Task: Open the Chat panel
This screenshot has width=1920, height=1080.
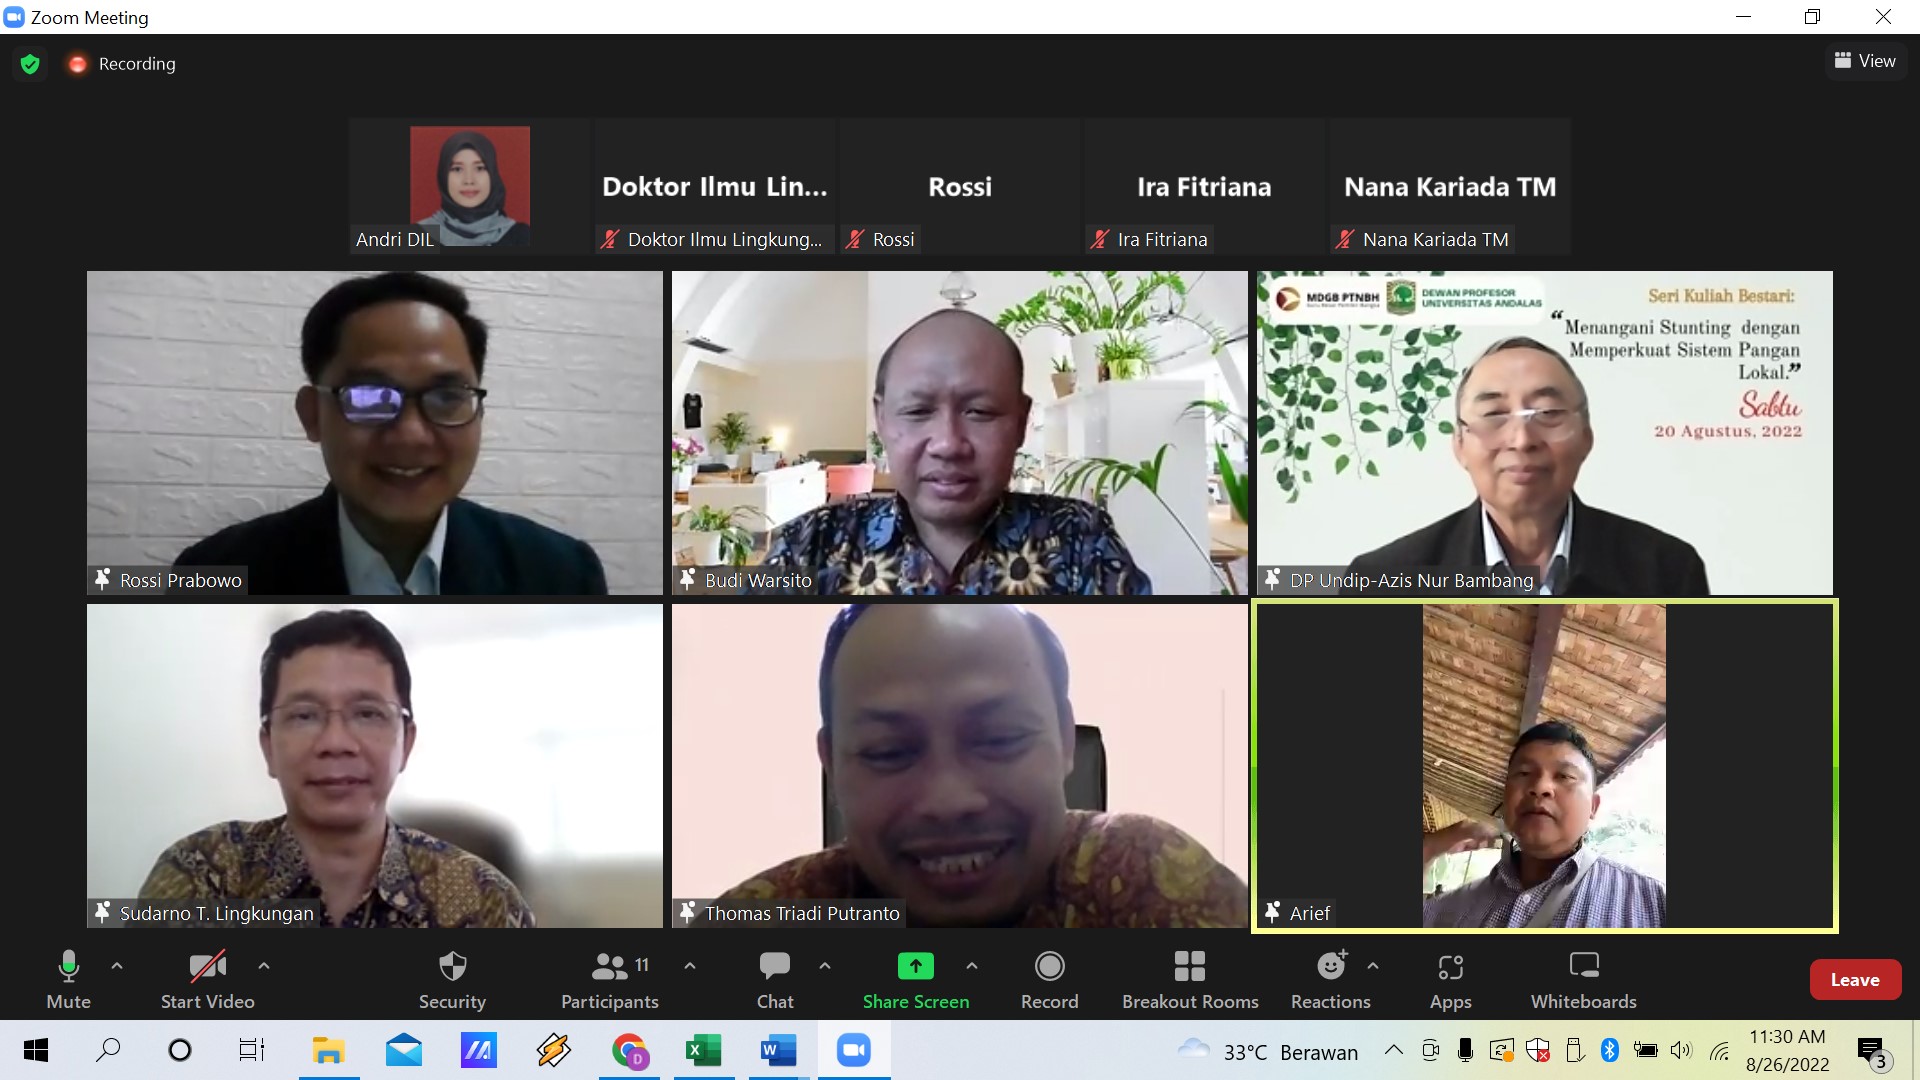Action: tap(775, 979)
